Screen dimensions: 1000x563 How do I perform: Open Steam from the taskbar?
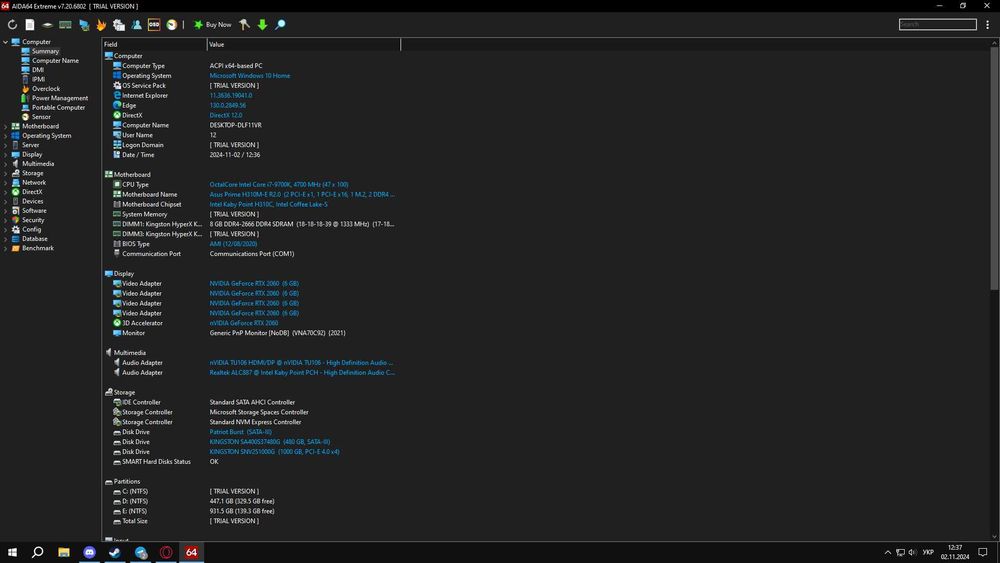(115, 552)
